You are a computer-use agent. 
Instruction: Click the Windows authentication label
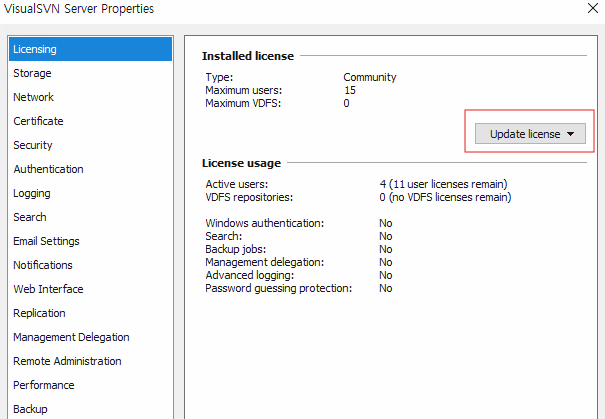click(x=265, y=223)
